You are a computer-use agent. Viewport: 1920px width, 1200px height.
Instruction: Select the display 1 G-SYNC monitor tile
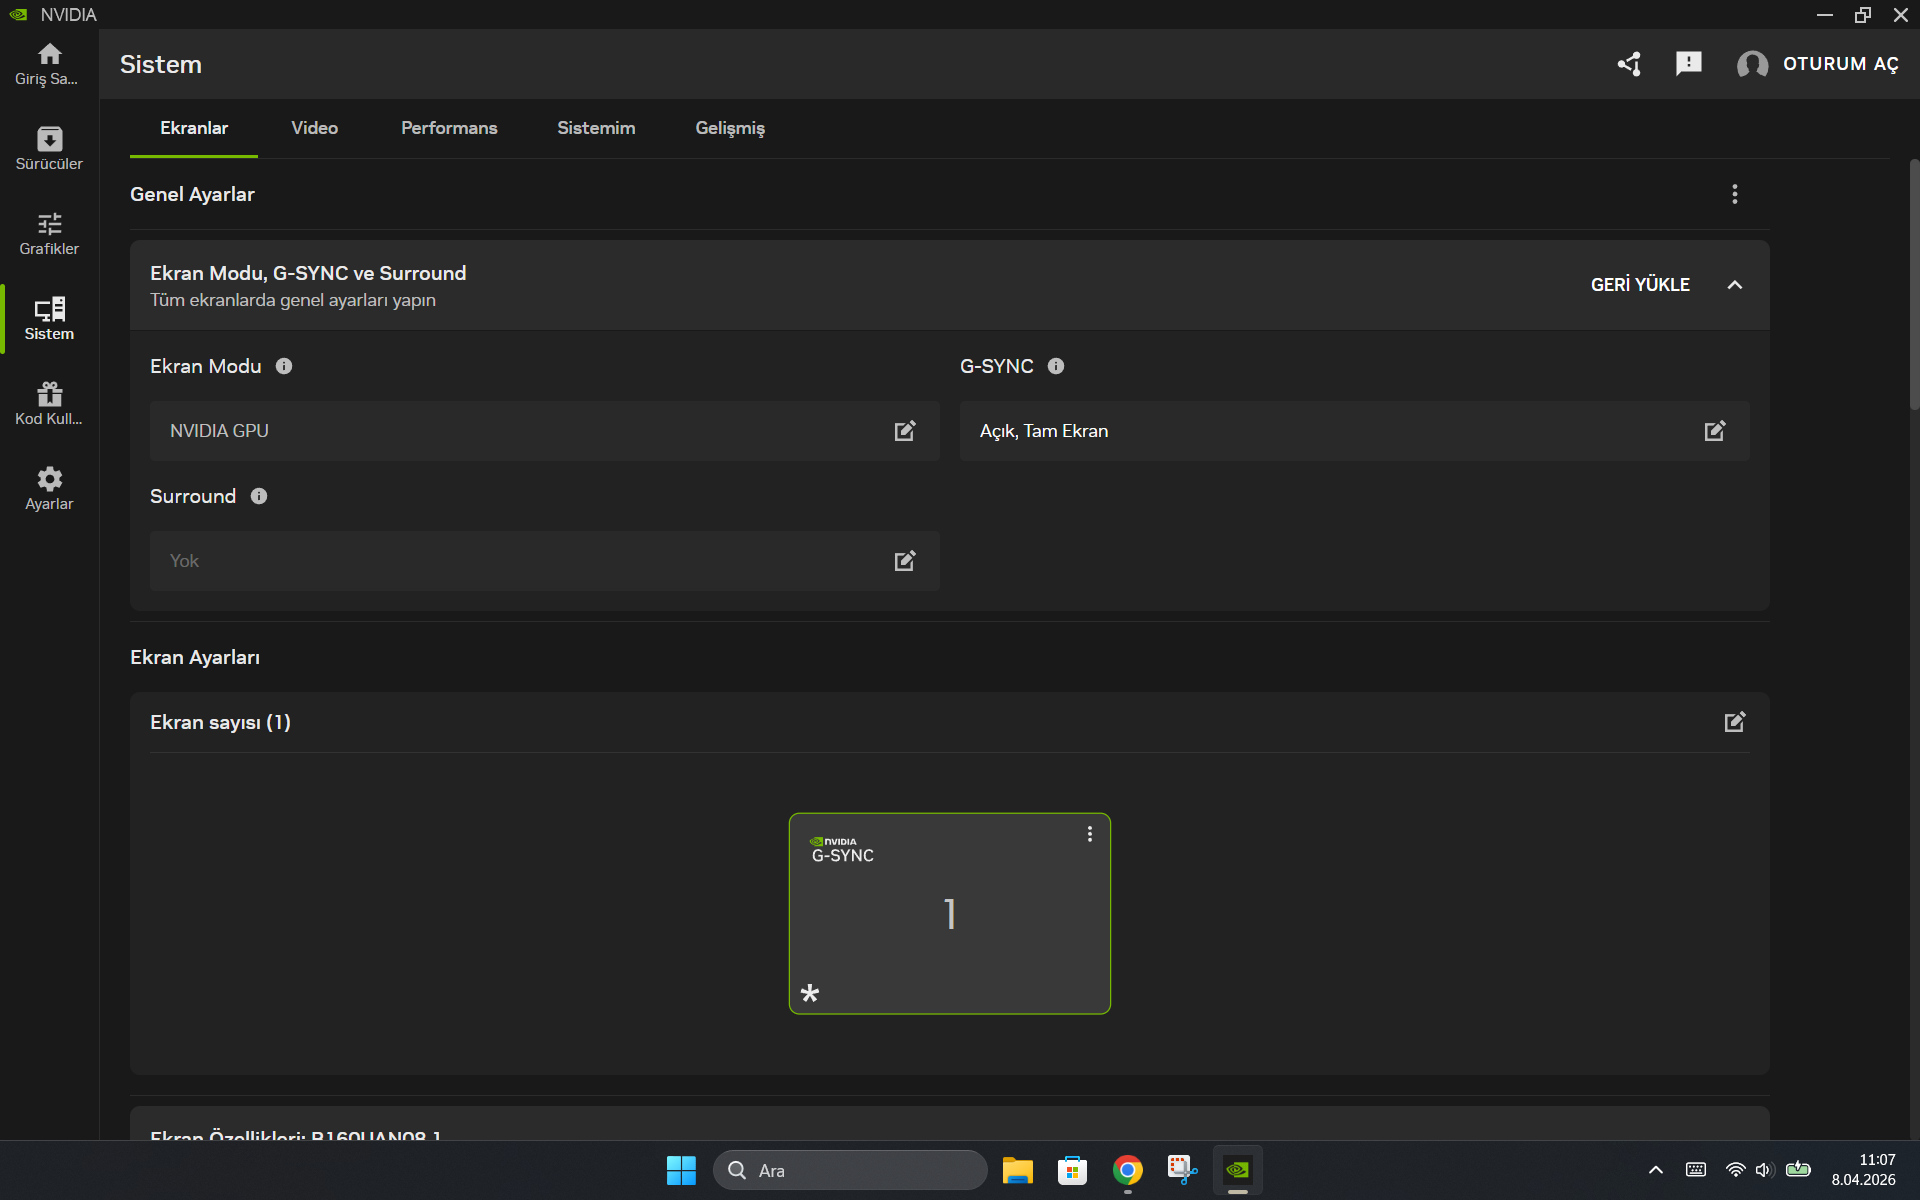point(949,914)
